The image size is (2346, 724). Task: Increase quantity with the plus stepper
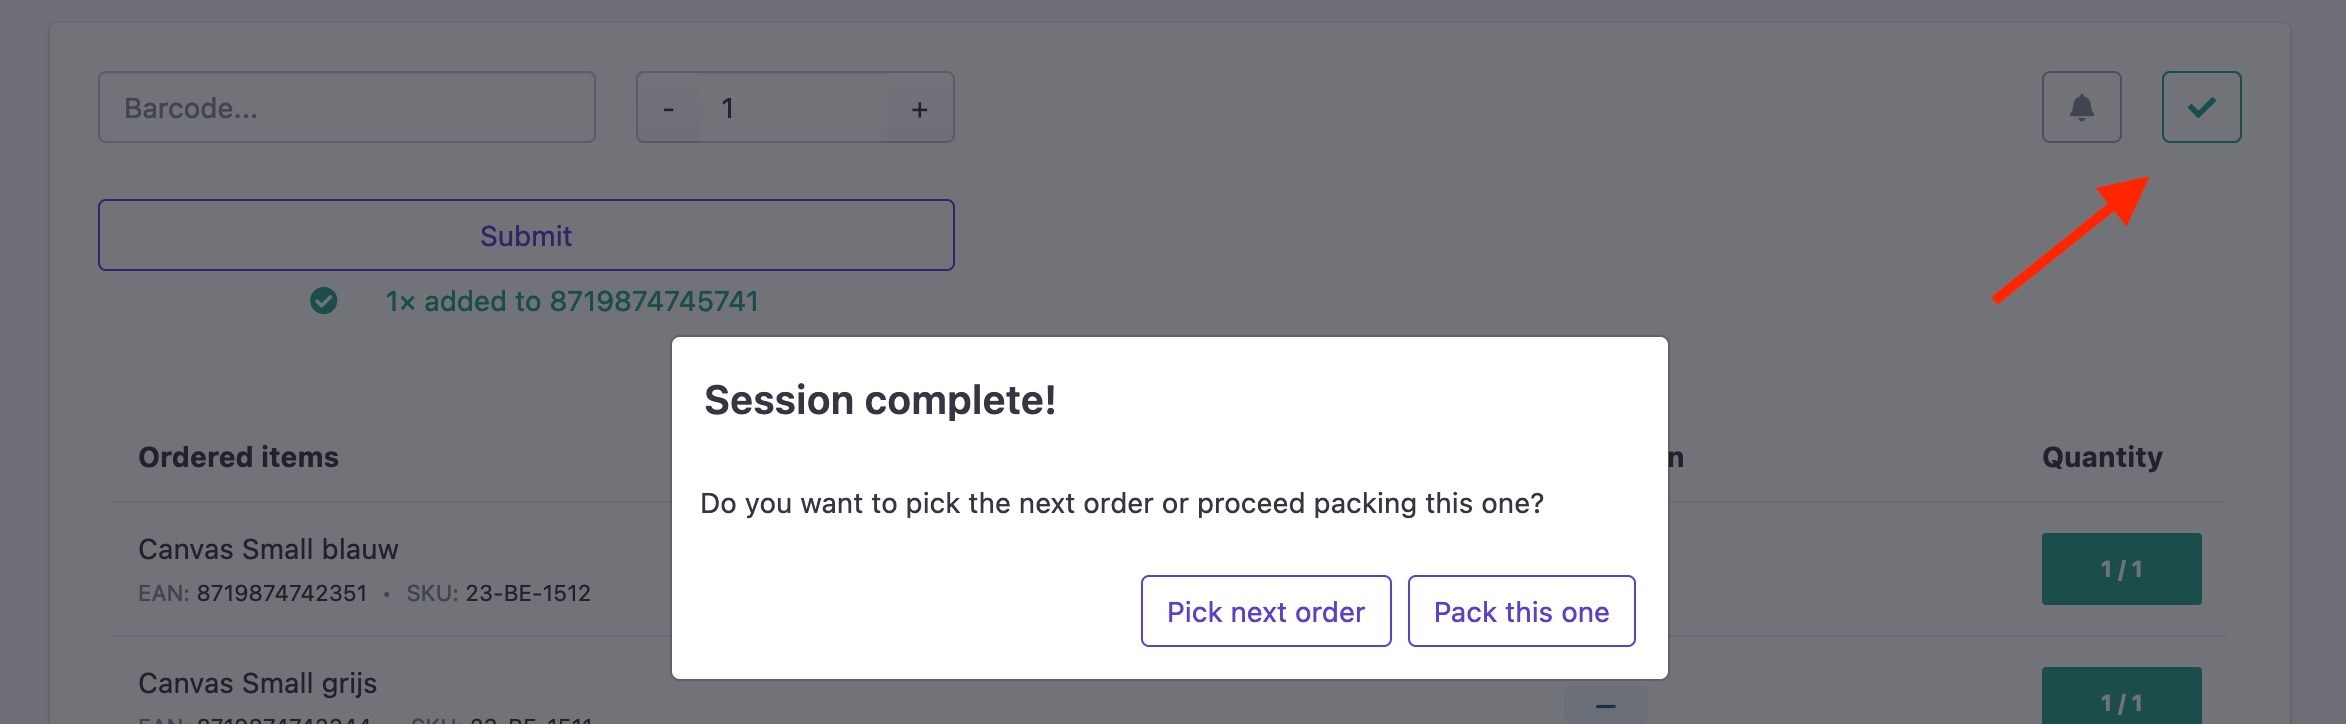click(x=920, y=108)
